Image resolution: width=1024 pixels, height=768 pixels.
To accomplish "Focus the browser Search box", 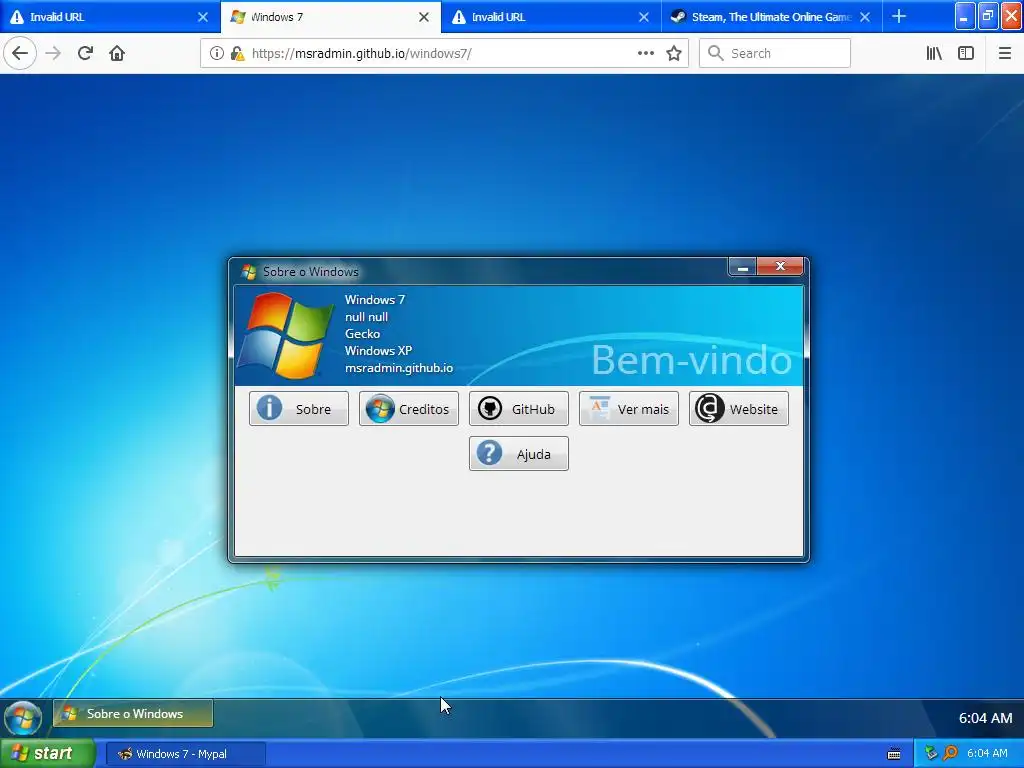I will (x=775, y=54).
